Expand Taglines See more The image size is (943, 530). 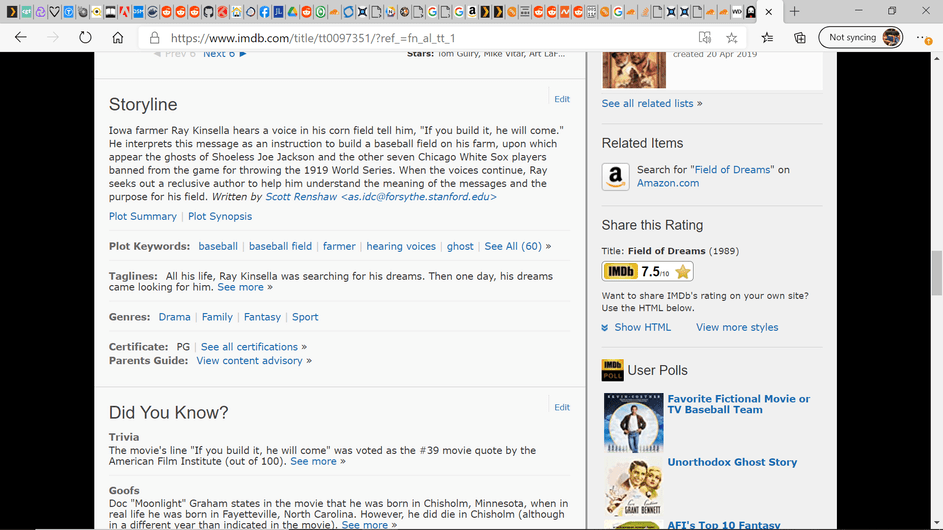click(240, 287)
